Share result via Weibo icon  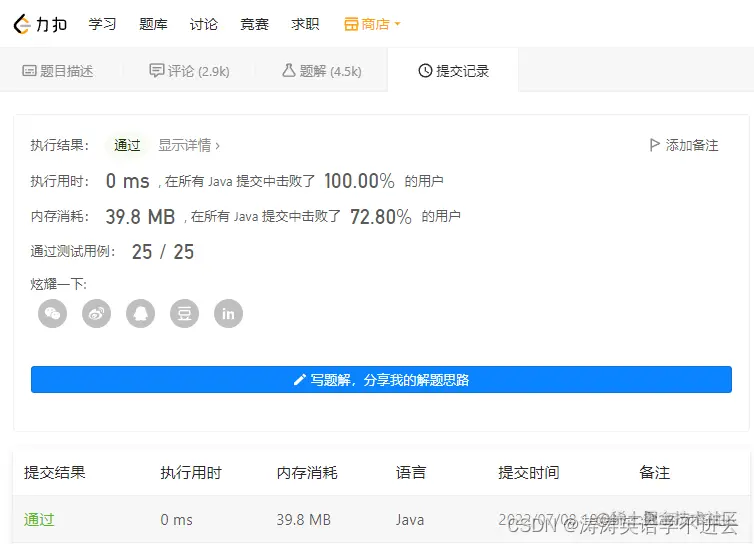[x=97, y=314]
